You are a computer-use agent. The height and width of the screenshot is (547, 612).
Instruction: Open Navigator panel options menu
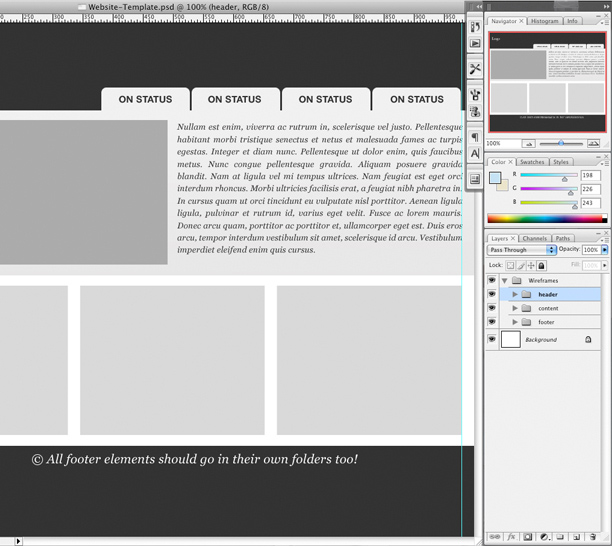606,22
